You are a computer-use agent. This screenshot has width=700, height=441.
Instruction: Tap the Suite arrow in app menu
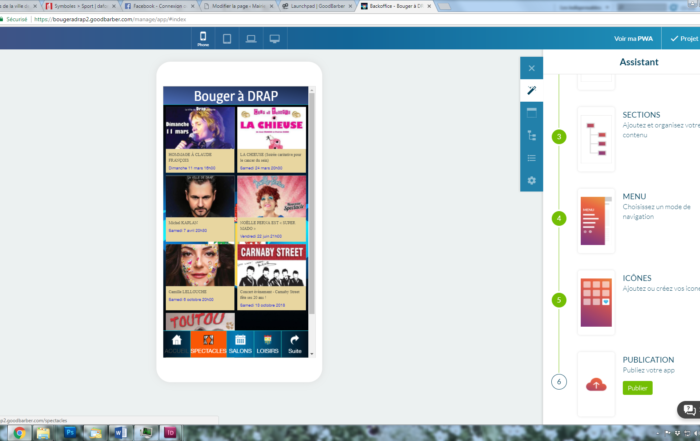(x=295, y=344)
